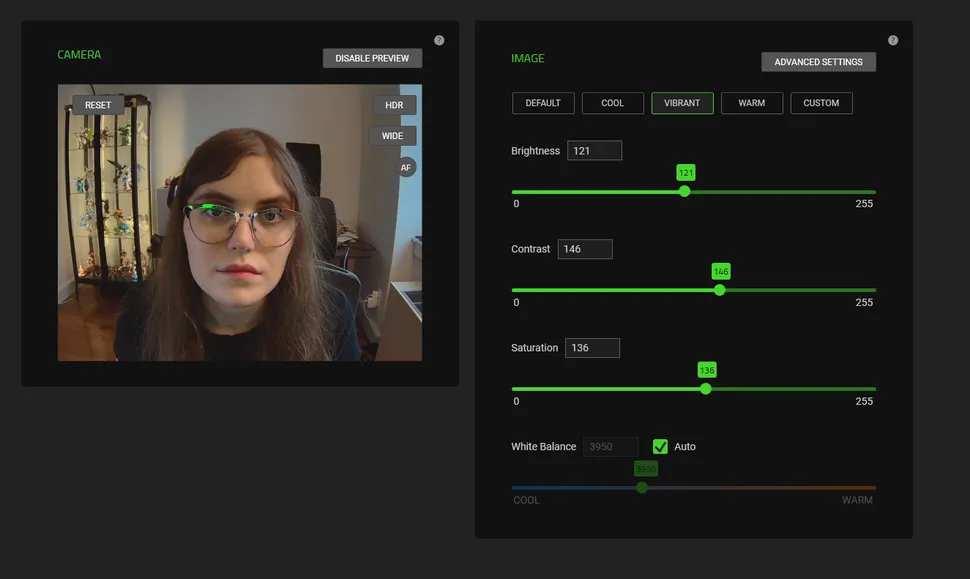The image size is (970, 579).
Task: Click the Contrast value input field
Action: click(584, 249)
